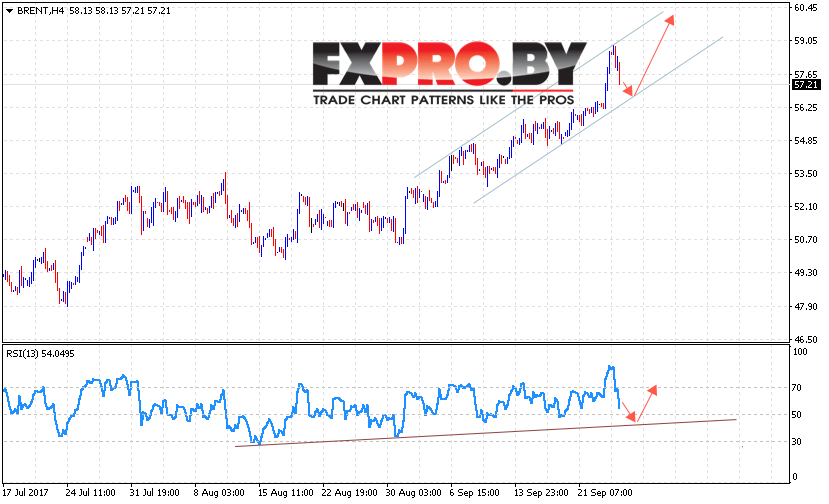Click the 22 Aug 19:00 time label
The height and width of the screenshot is (504, 829).
349,493
